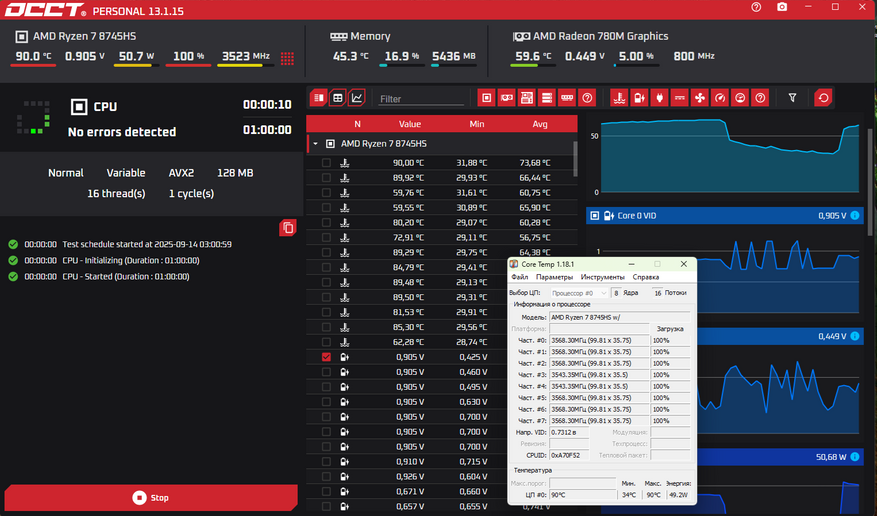The width and height of the screenshot is (877, 516).
Task: Toggle the current sensor type icon
Action: pos(680,98)
